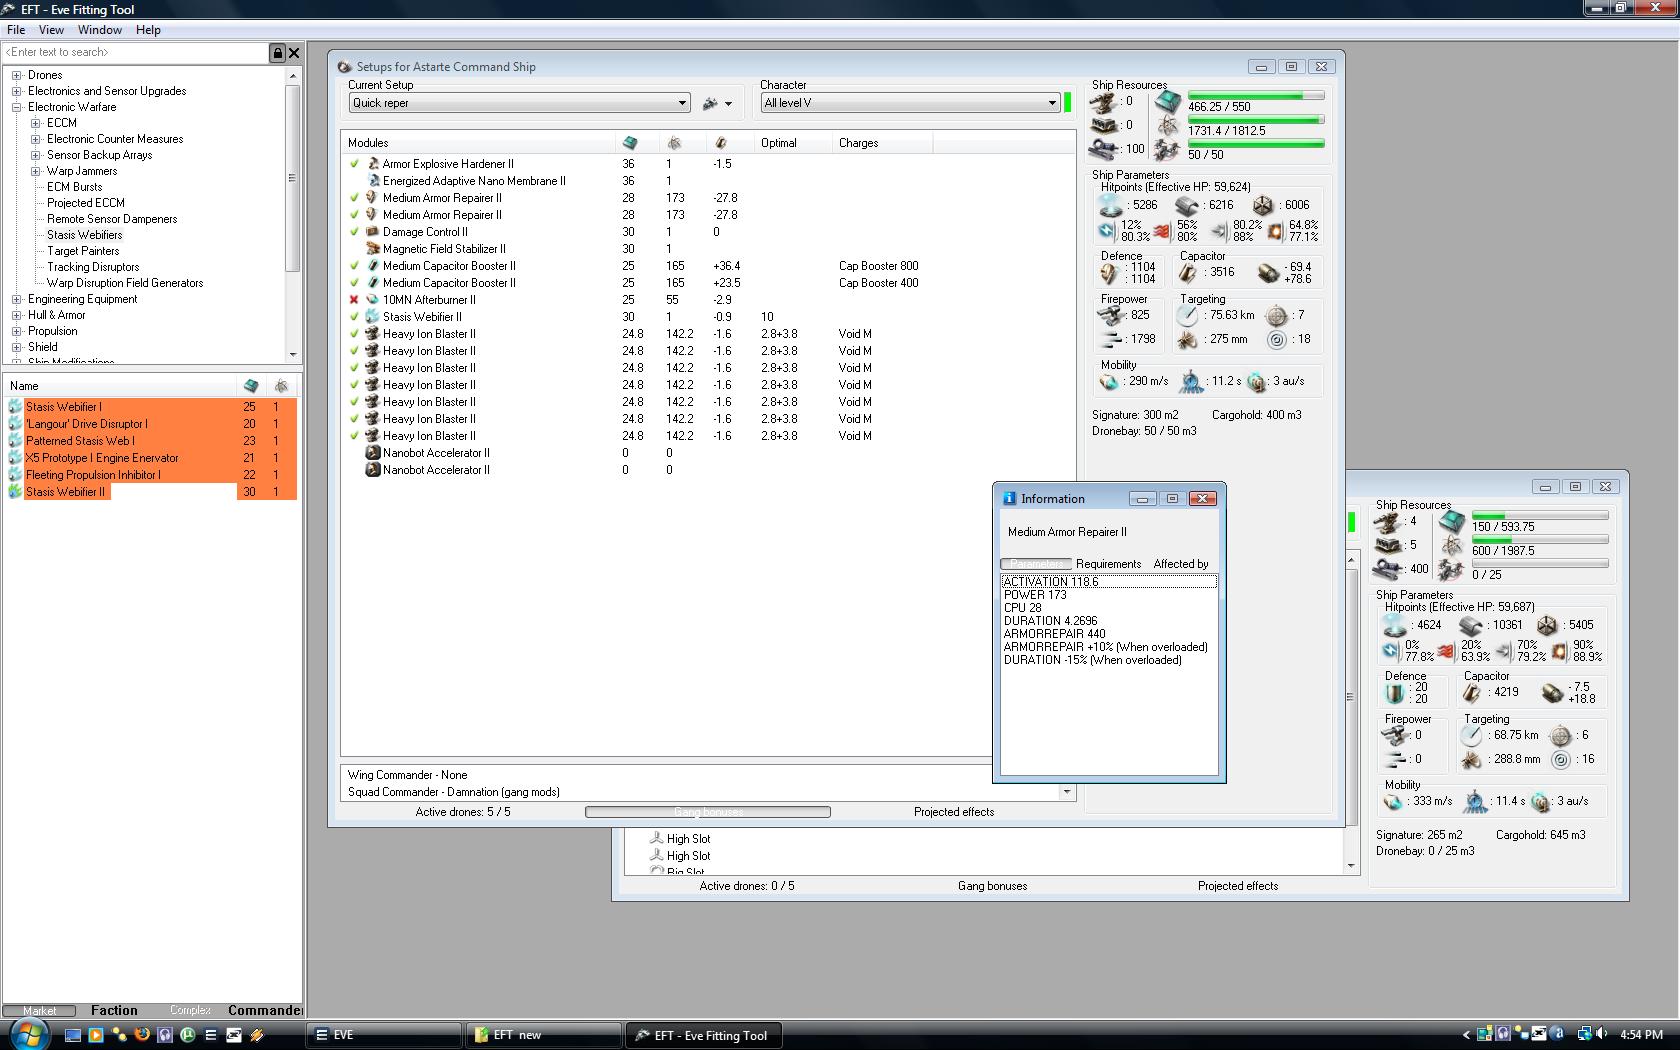Click the CPU usage bar showing 466.25 / 550
1680x1050 pixels.
[x=1256, y=96]
